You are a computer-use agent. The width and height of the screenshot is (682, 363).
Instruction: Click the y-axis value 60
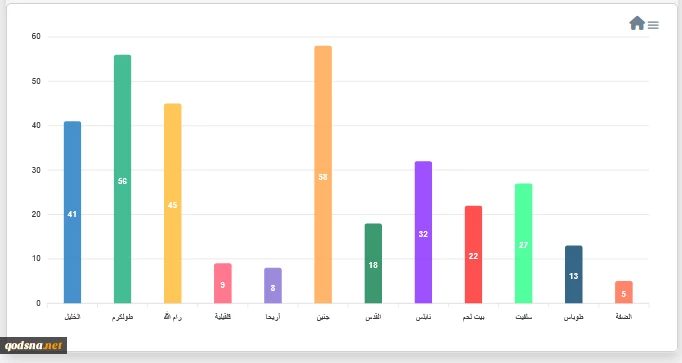tap(36, 37)
